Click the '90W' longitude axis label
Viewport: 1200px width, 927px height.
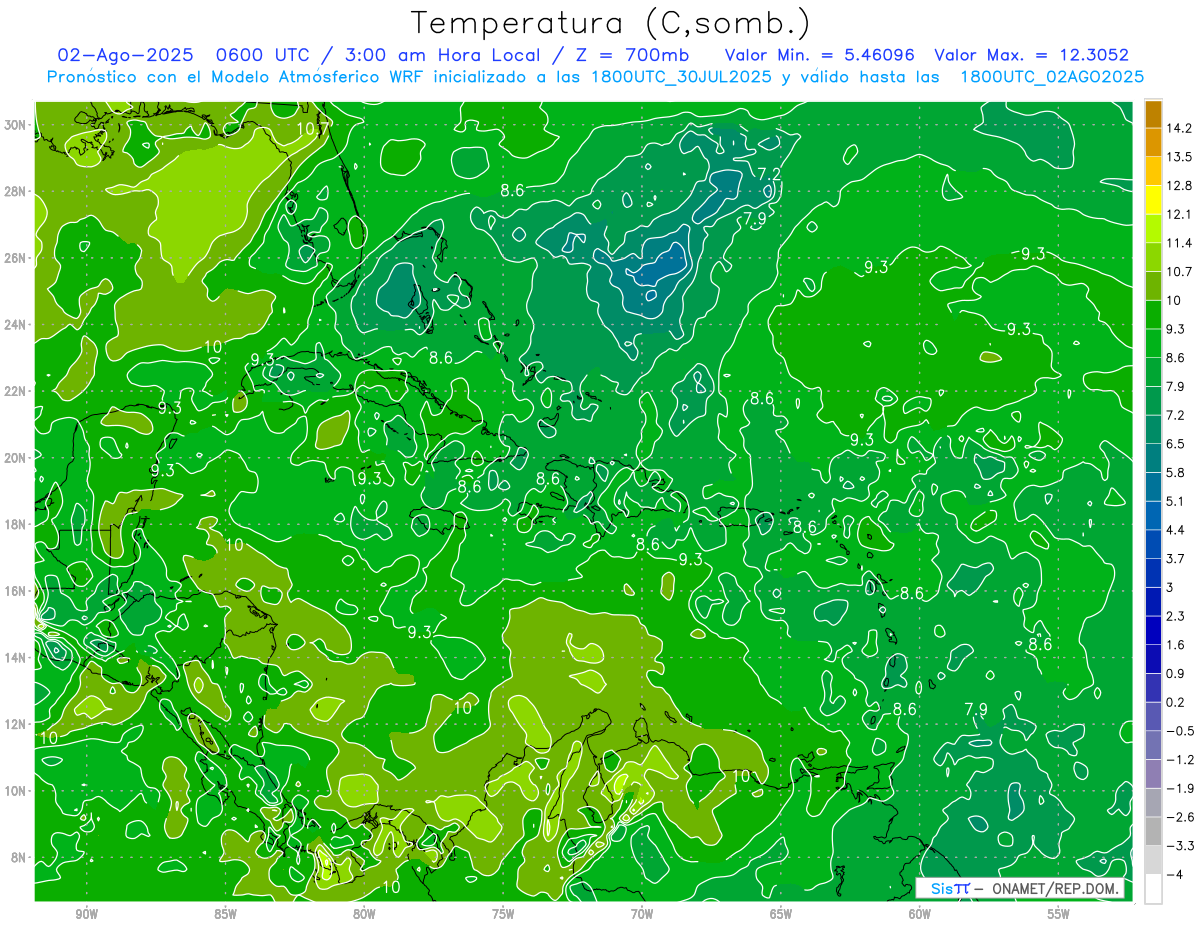(x=87, y=914)
